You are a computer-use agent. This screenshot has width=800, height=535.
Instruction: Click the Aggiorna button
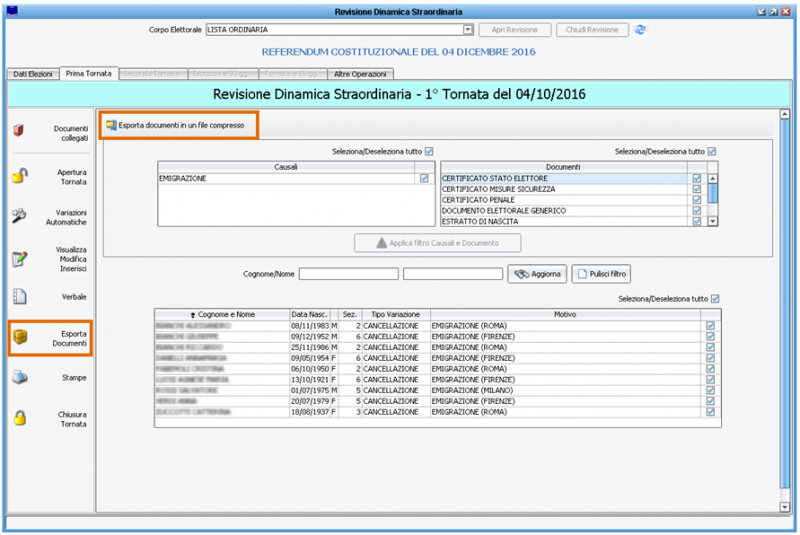[x=538, y=274]
